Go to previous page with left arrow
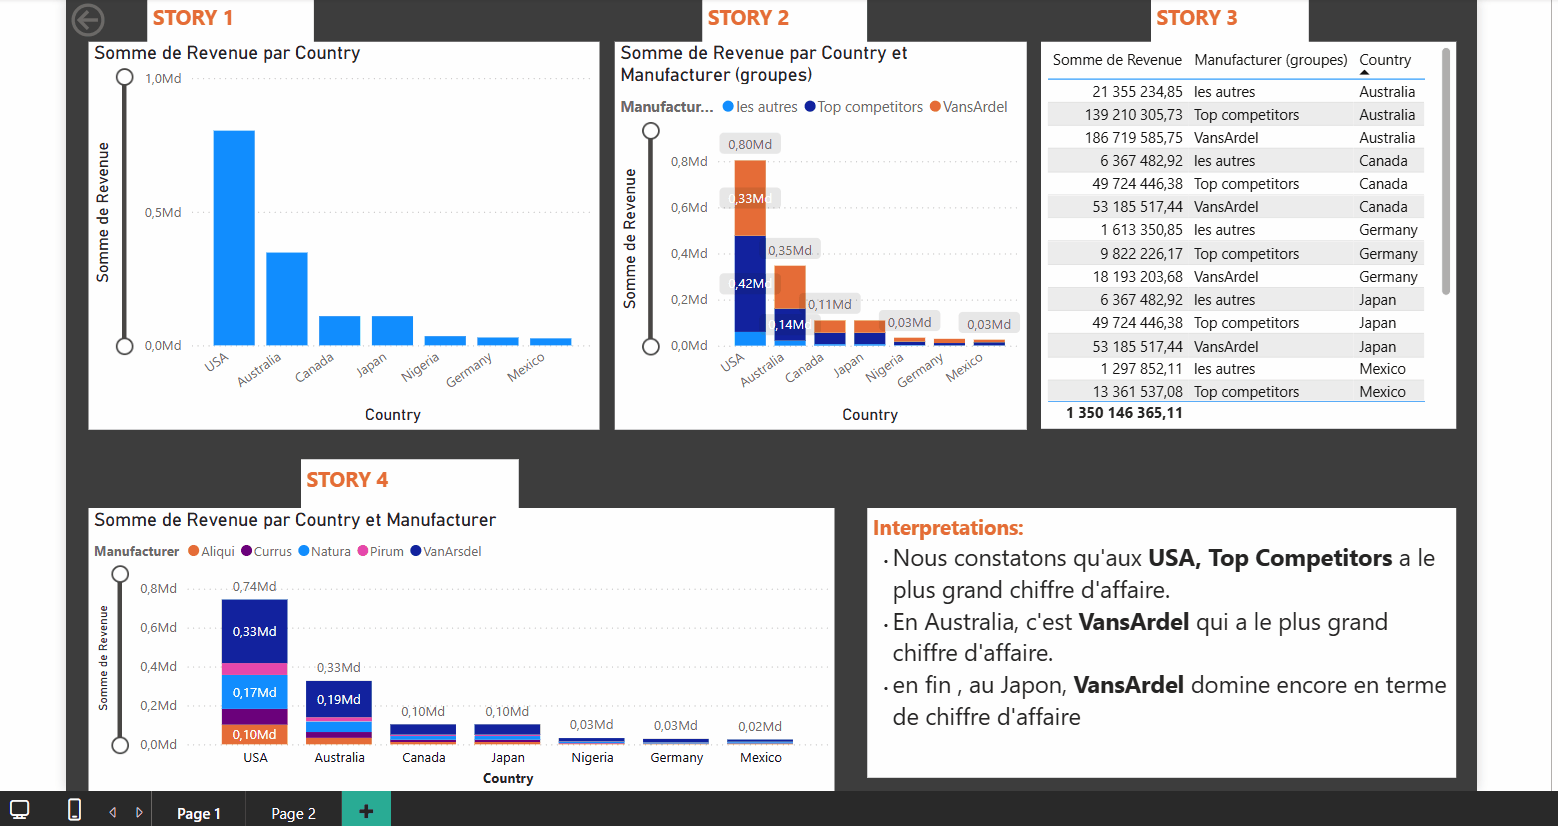The image size is (1558, 826). click(x=113, y=812)
